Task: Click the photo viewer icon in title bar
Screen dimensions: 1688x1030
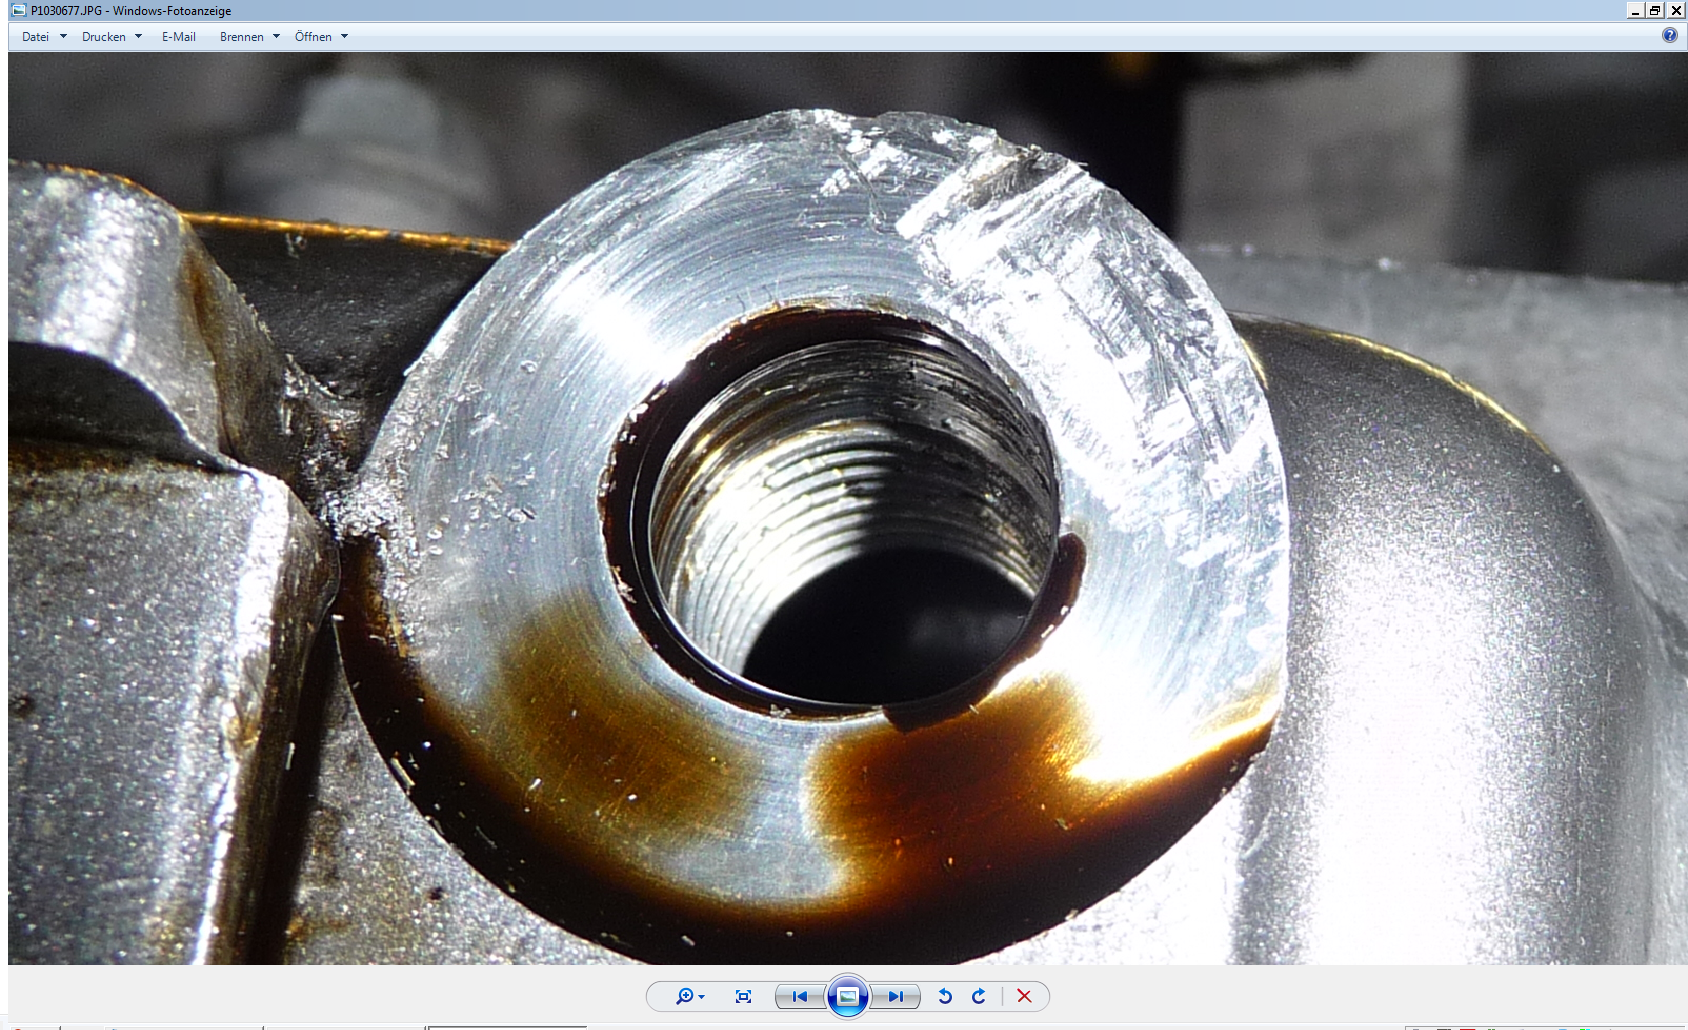Action: tap(18, 10)
